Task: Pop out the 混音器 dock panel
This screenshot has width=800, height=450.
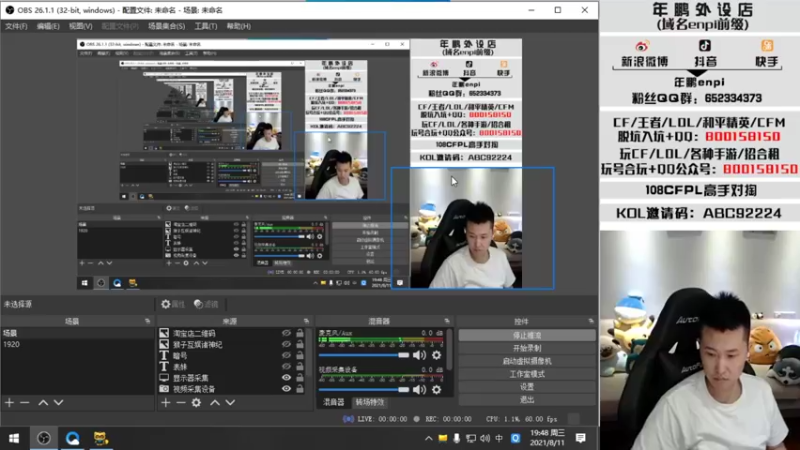Action: tap(447, 321)
